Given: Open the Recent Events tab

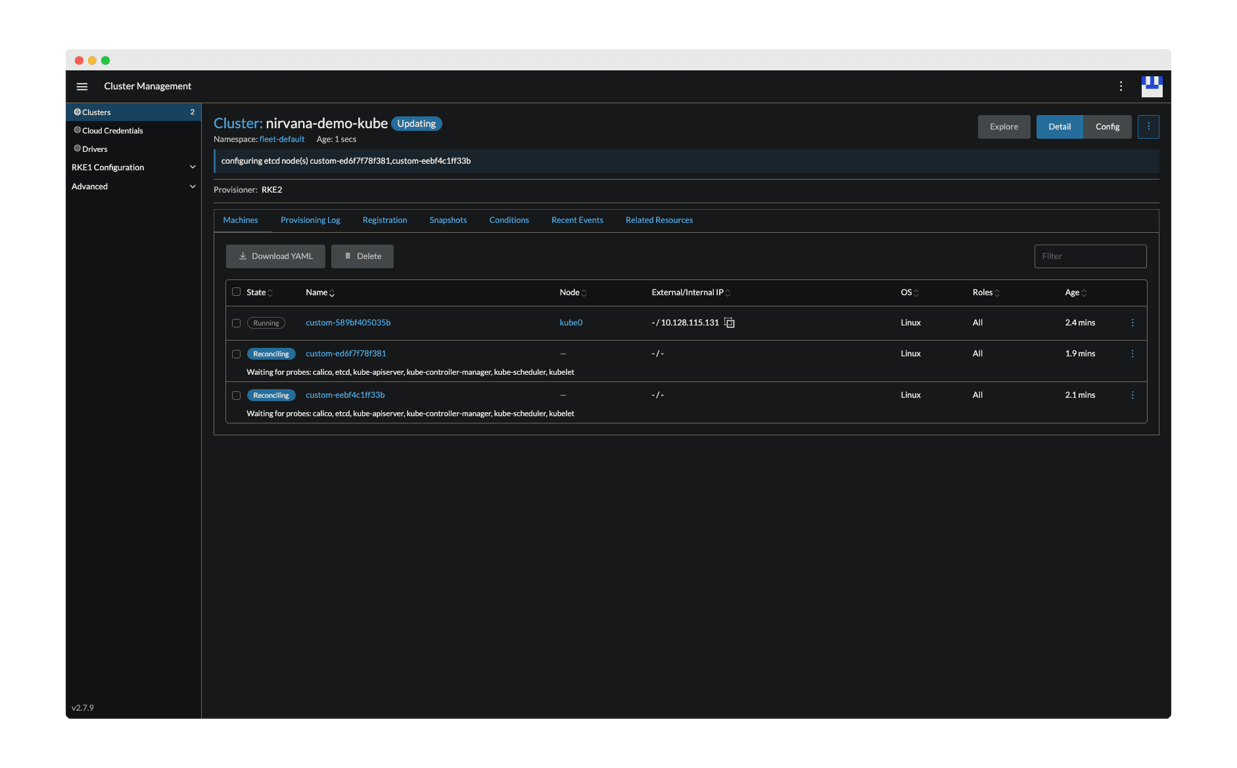Looking at the screenshot, I should pyautogui.click(x=577, y=220).
